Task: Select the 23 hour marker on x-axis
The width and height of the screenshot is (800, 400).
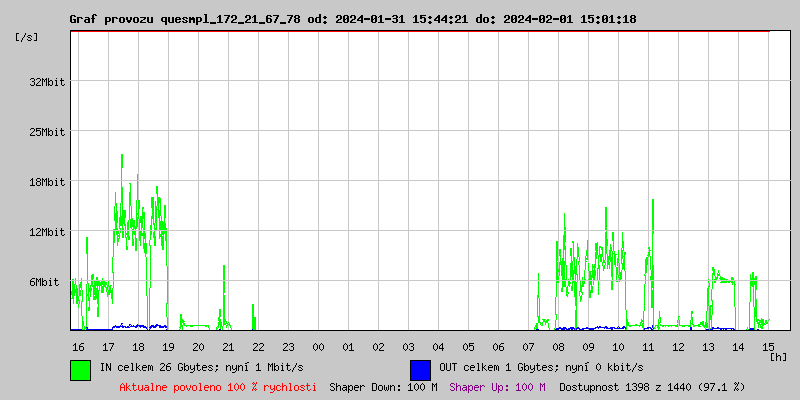Action: coord(288,346)
